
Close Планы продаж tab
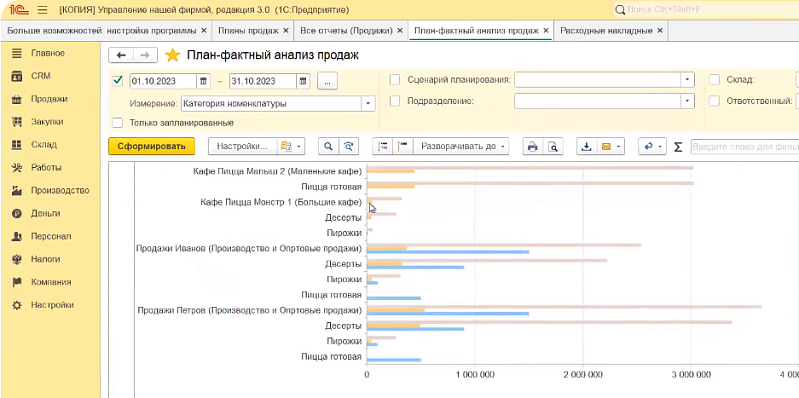click(286, 31)
